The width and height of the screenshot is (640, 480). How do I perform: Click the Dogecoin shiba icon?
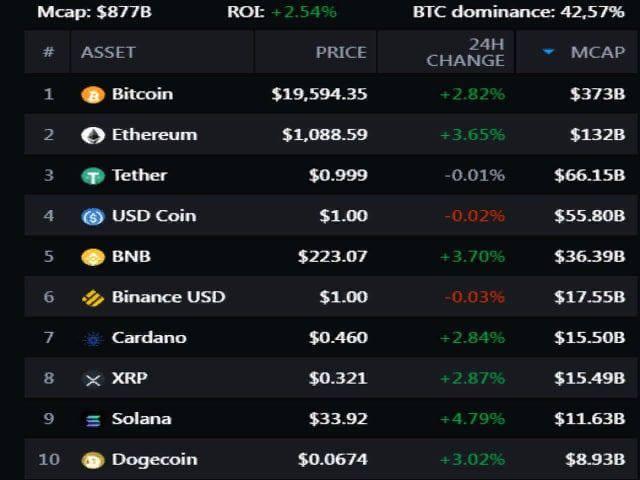pos(93,460)
